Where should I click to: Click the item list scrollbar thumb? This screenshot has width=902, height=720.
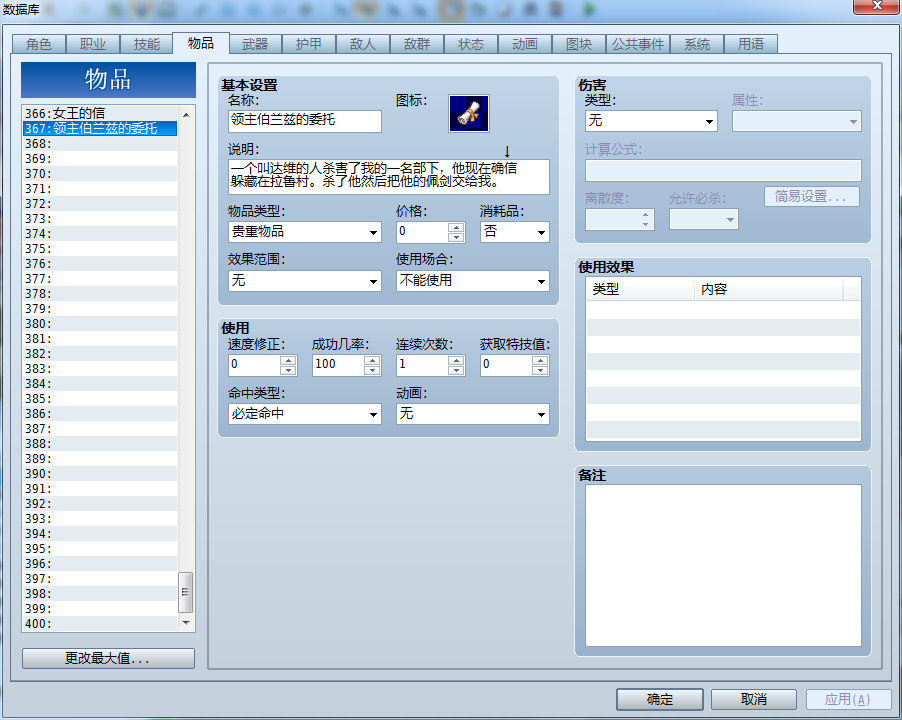[x=185, y=592]
